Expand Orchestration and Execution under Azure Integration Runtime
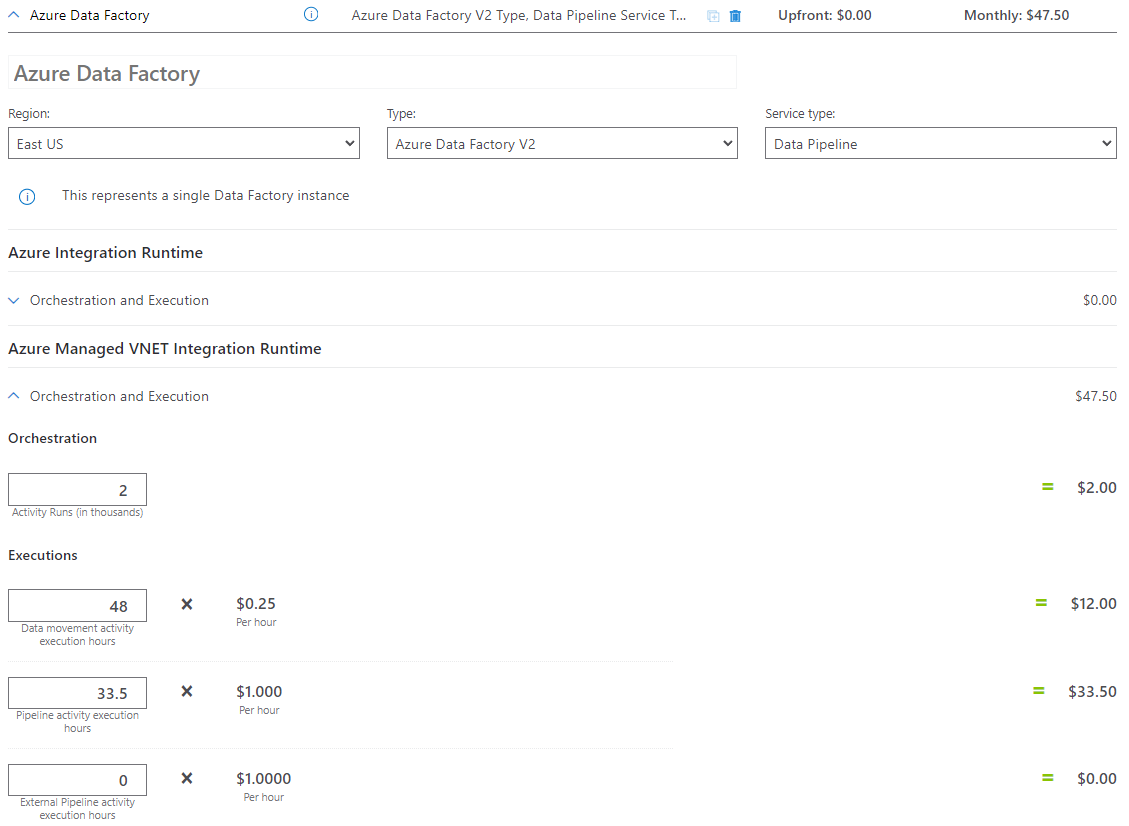This screenshot has width=1129, height=826. pyautogui.click(x=14, y=300)
